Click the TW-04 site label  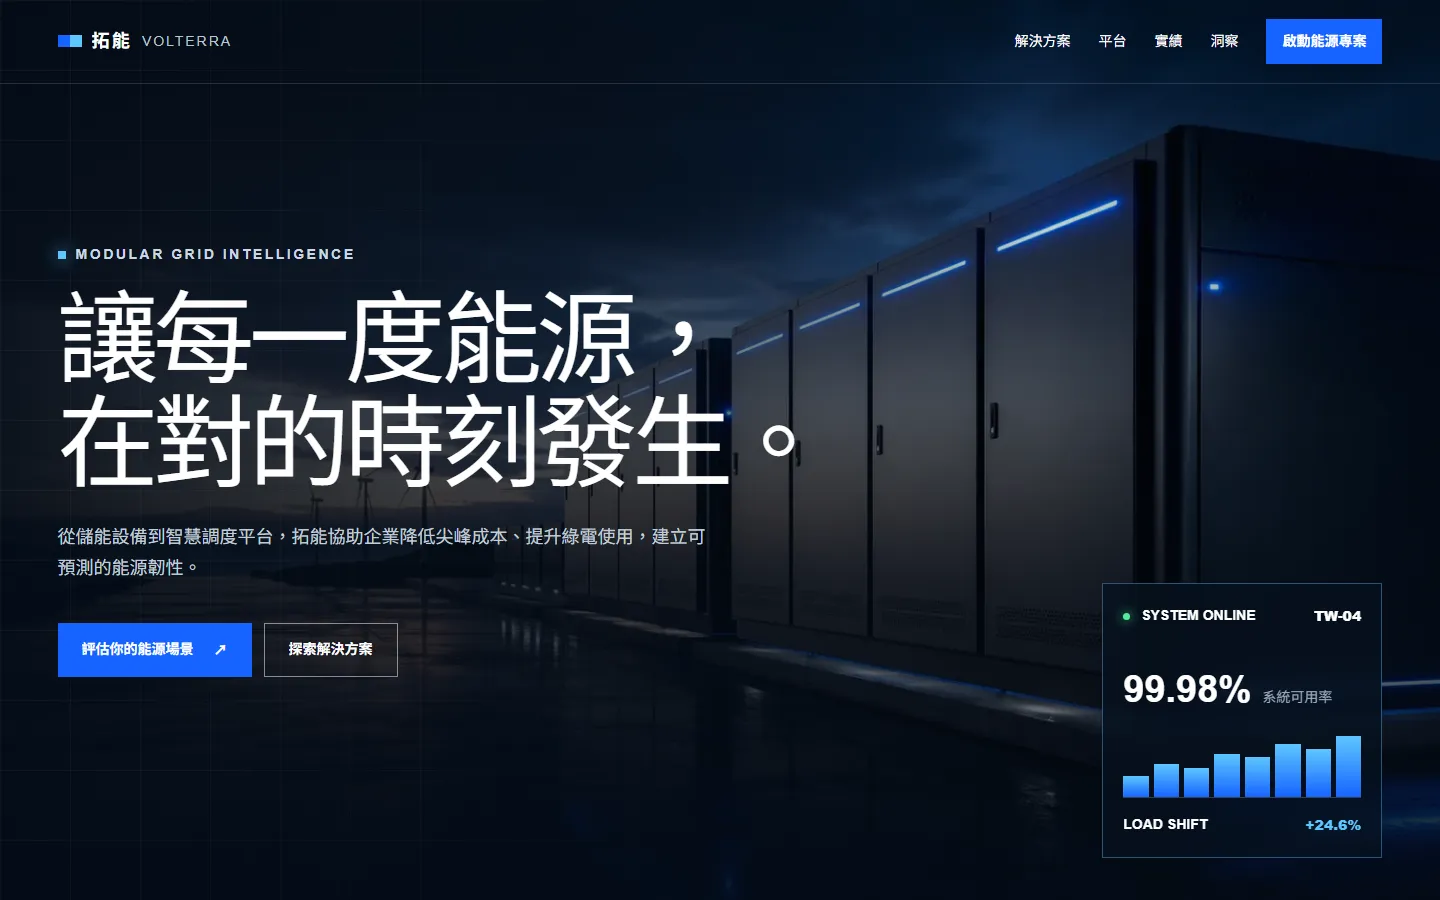pos(1337,616)
